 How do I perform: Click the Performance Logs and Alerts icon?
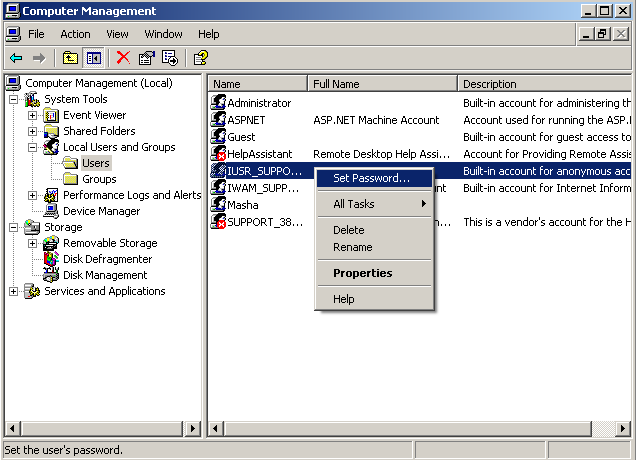[51, 196]
